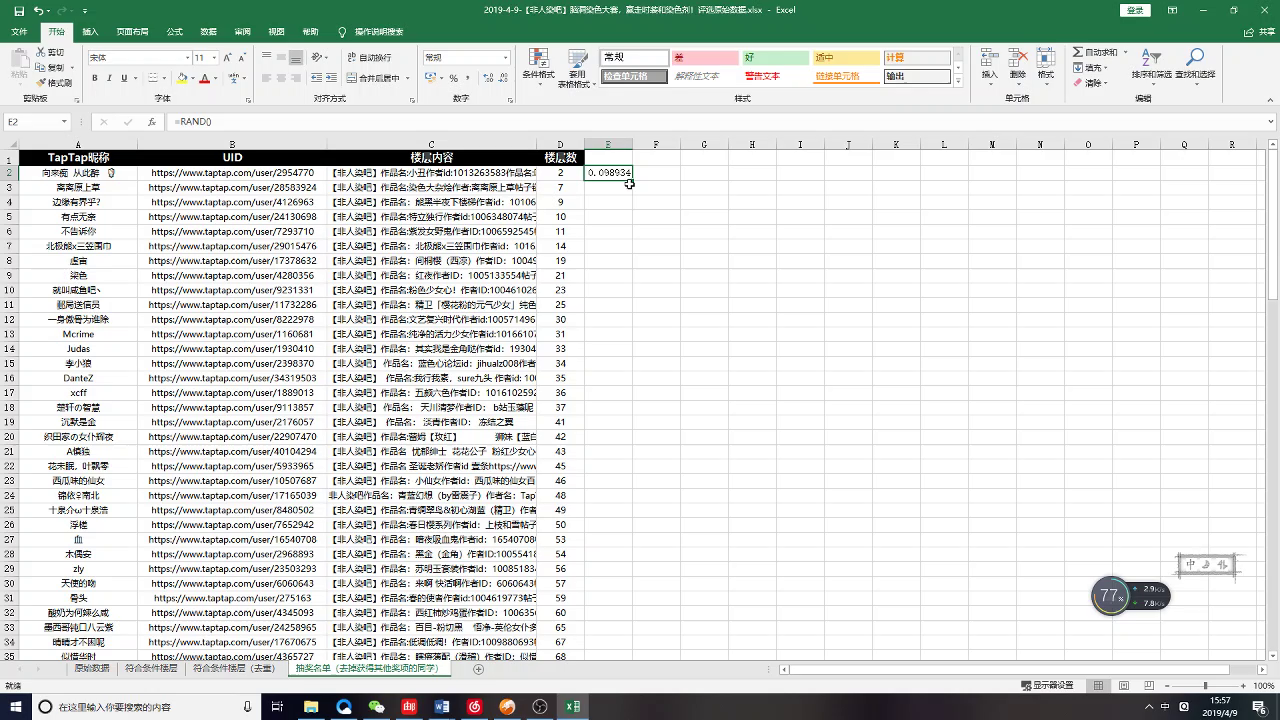Apply the 适中 (Neutral) cell style
The image size is (1280, 720).
(845, 58)
